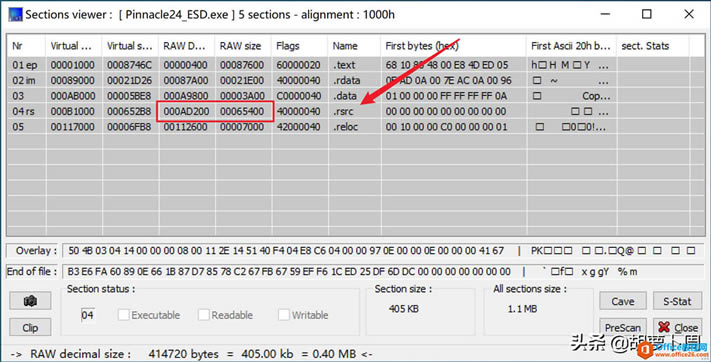Close the viewer with the red X Close button
Viewport: 711px width, 362px height.
(677, 328)
